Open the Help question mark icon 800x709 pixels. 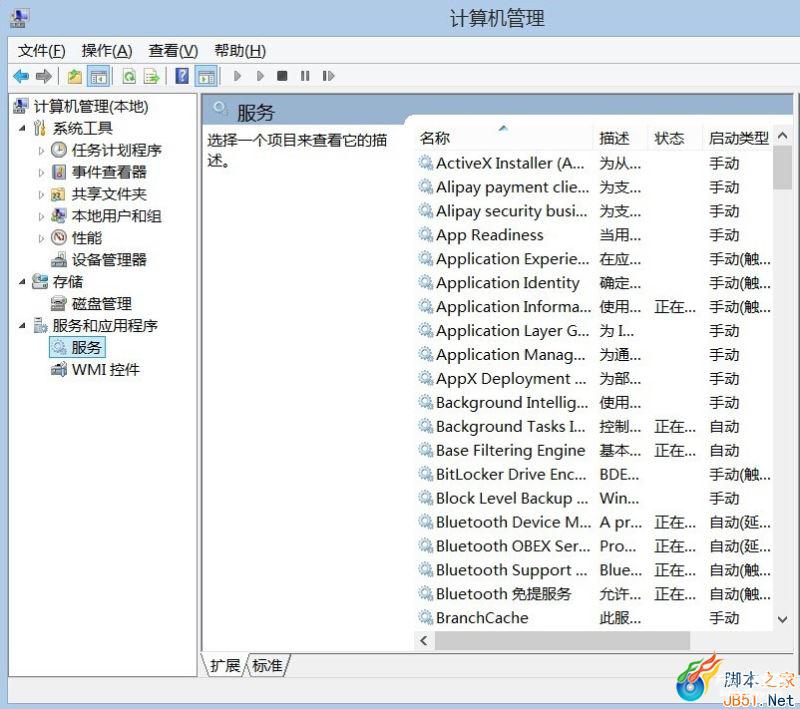point(182,76)
